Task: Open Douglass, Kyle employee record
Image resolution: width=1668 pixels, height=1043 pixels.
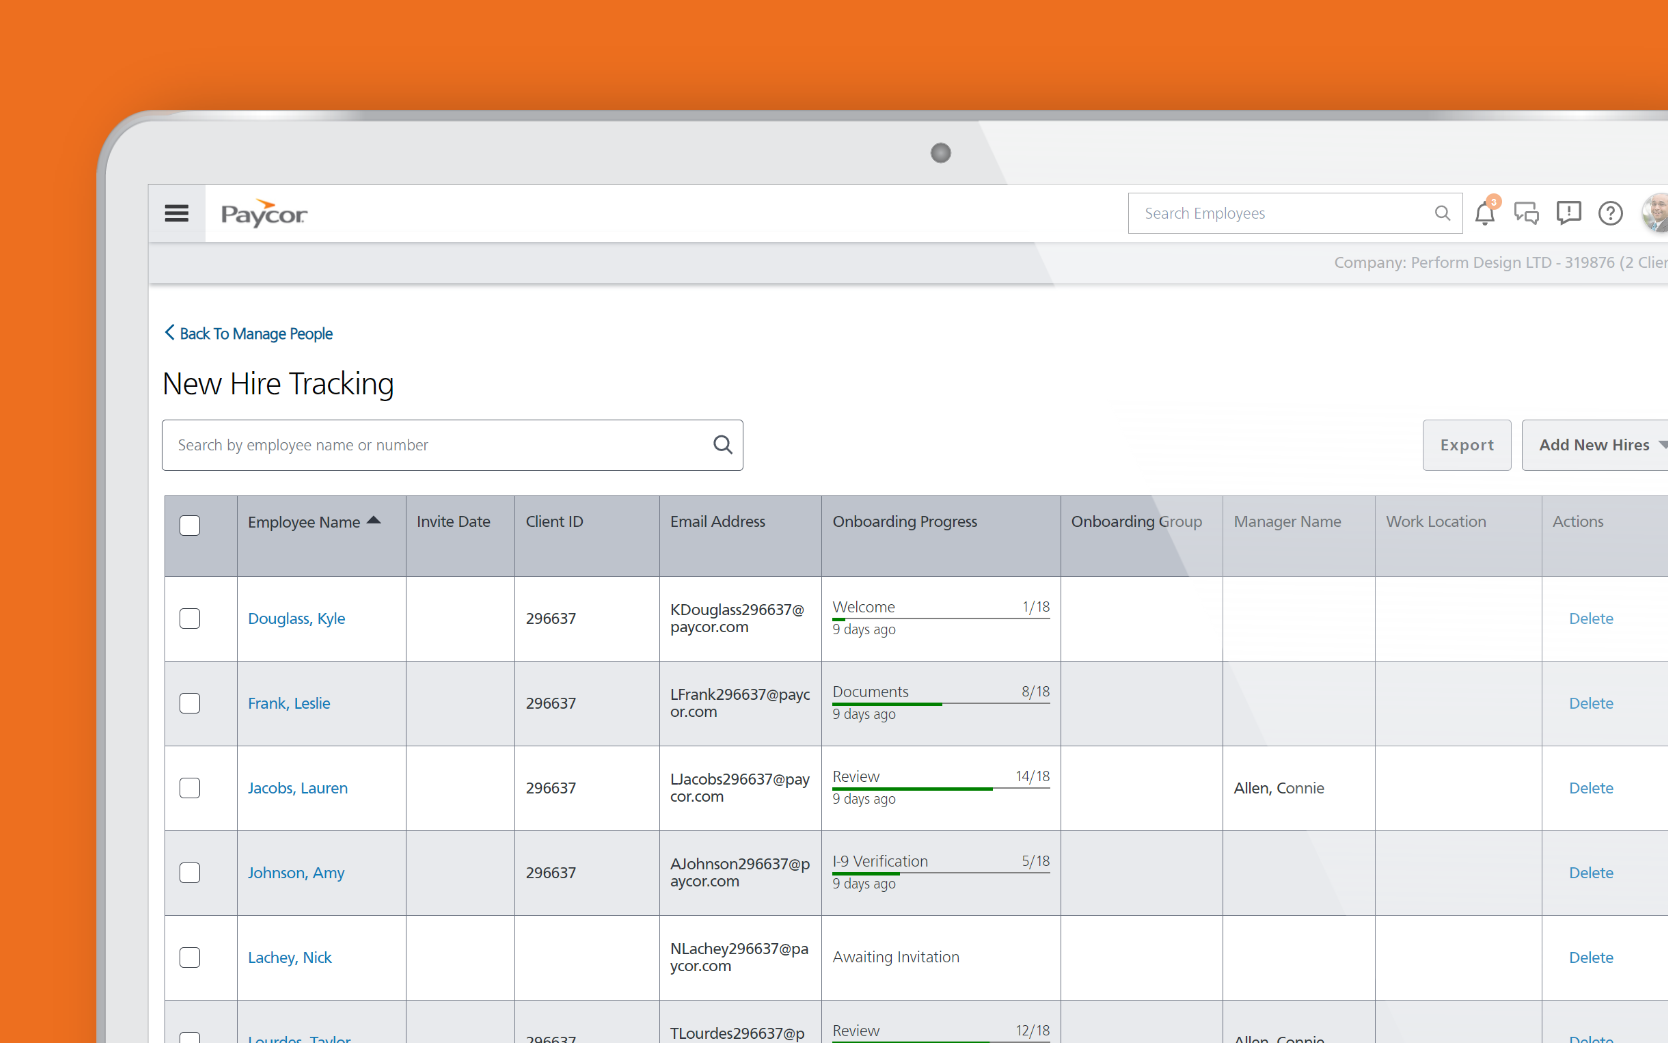Action: [296, 619]
